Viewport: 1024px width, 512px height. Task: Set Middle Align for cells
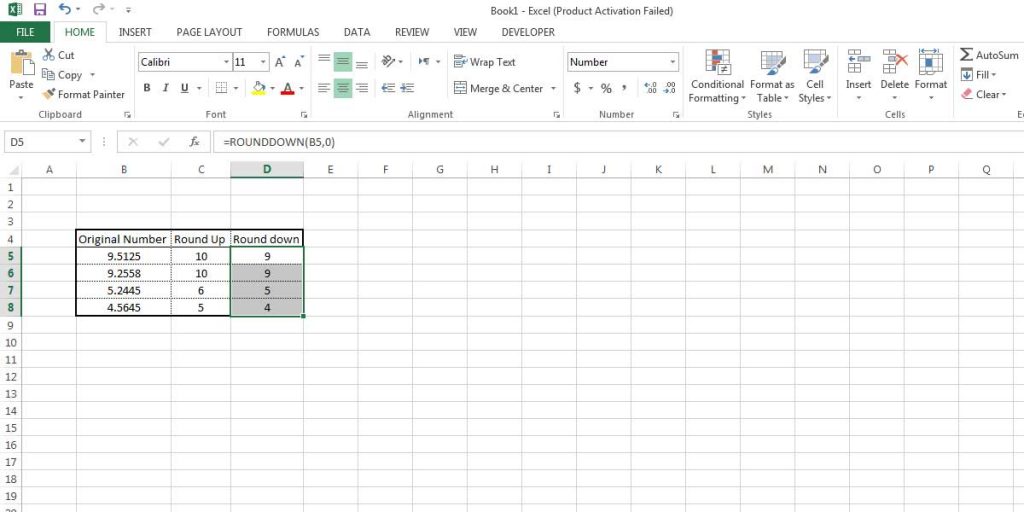[343, 62]
